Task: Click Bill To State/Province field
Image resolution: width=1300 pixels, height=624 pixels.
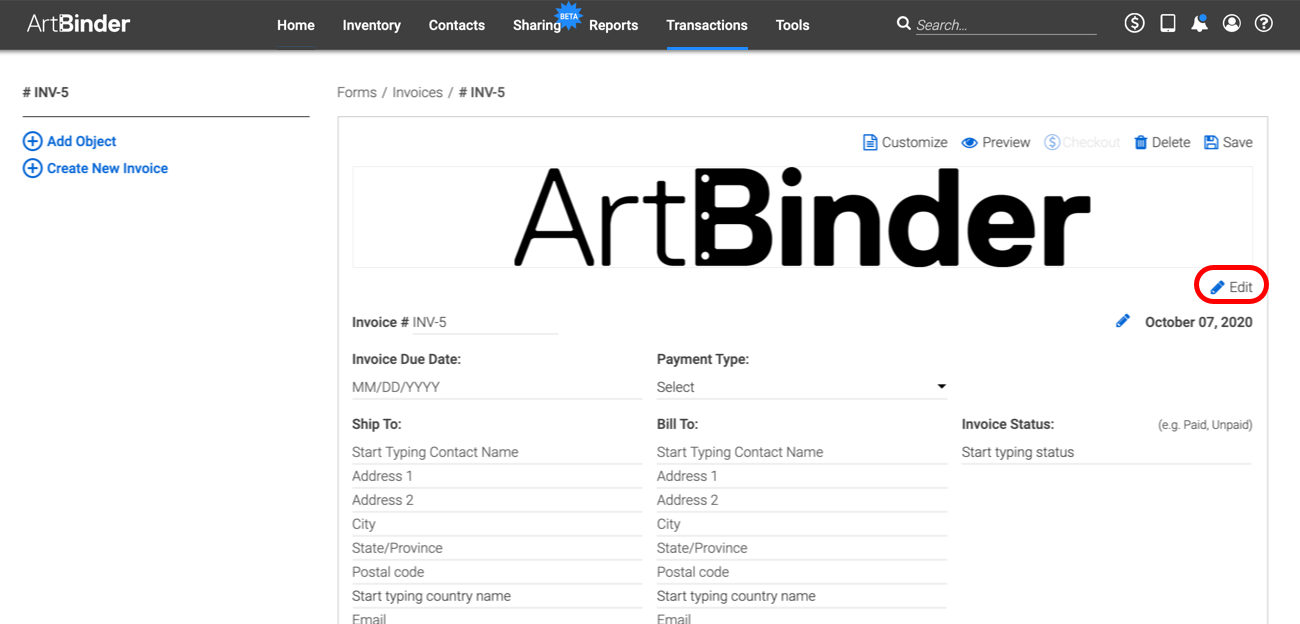Action: (802, 548)
